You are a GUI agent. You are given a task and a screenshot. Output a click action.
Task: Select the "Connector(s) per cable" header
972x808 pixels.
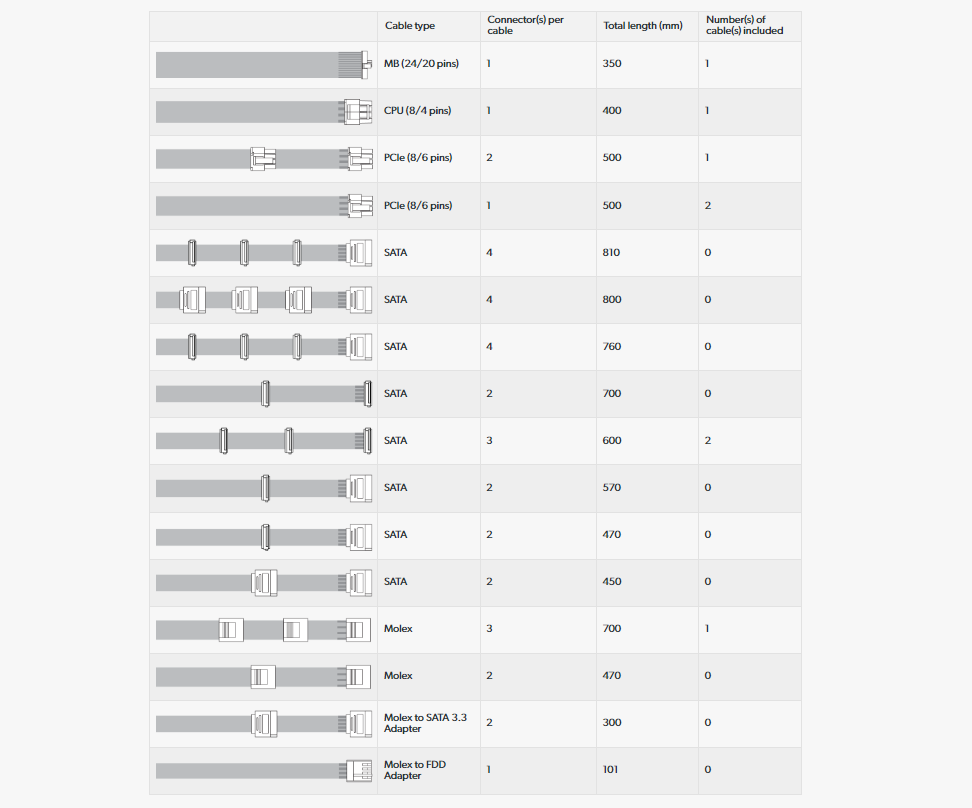click(x=525, y=25)
